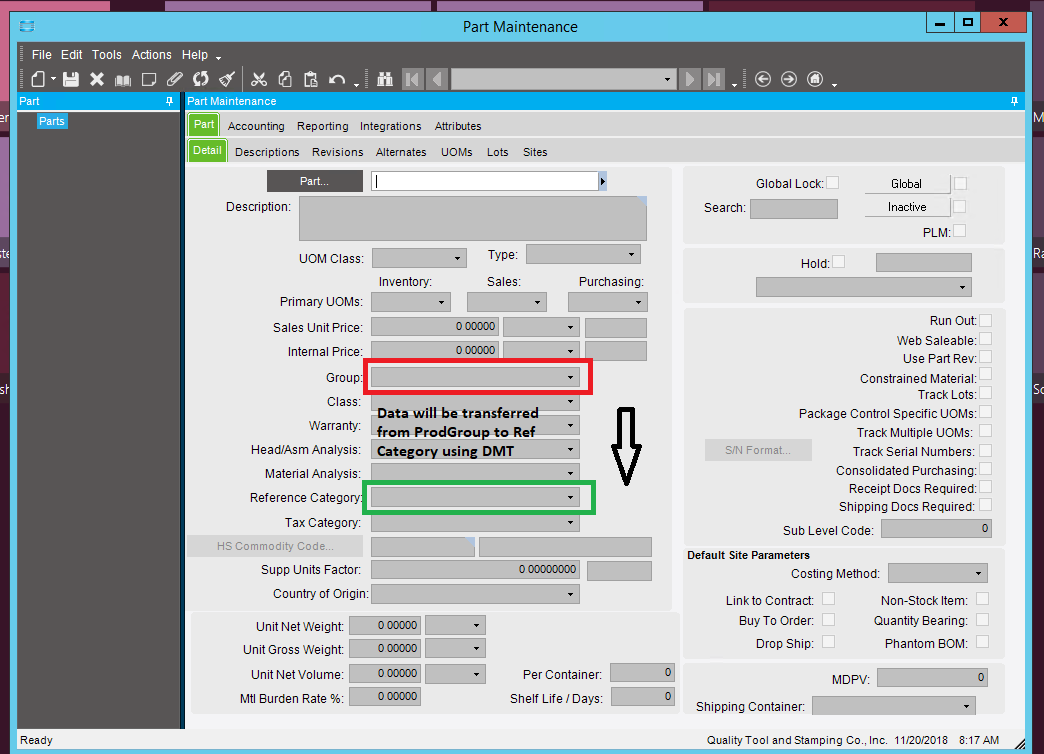Click the Cut scissors icon
Image resolution: width=1044 pixels, height=754 pixels.
pyautogui.click(x=258, y=79)
